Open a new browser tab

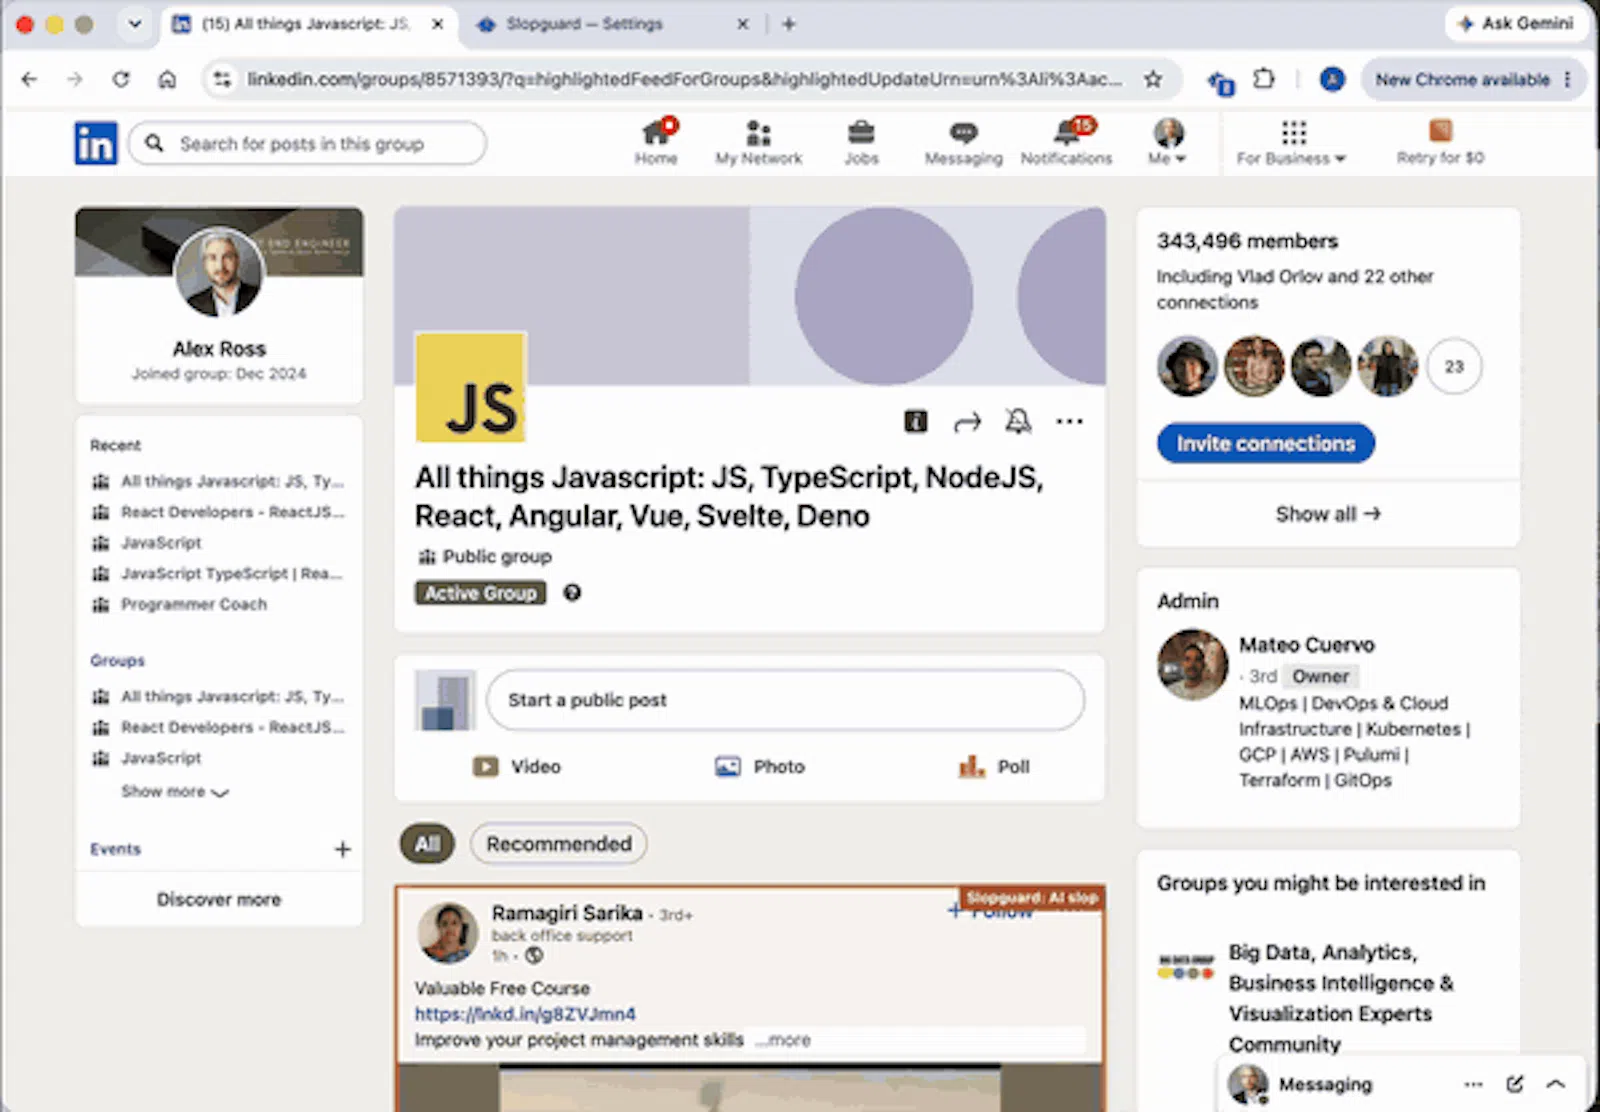pos(789,23)
